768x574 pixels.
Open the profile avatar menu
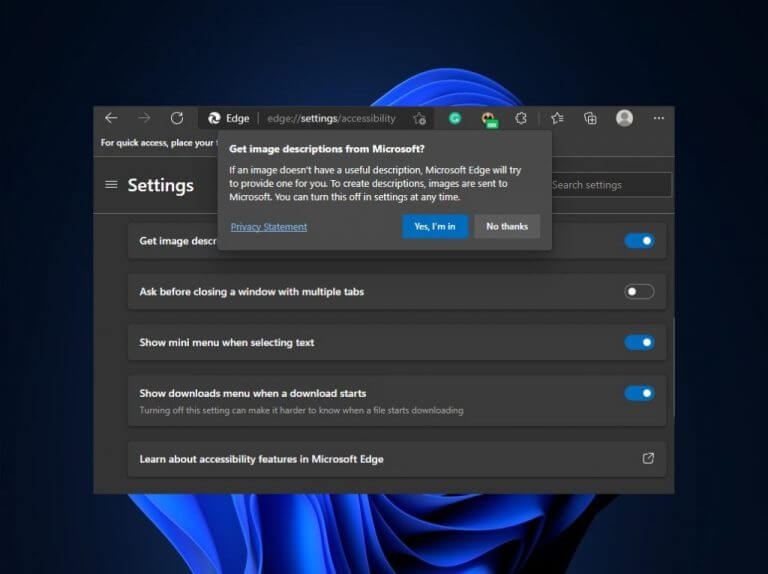624,118
